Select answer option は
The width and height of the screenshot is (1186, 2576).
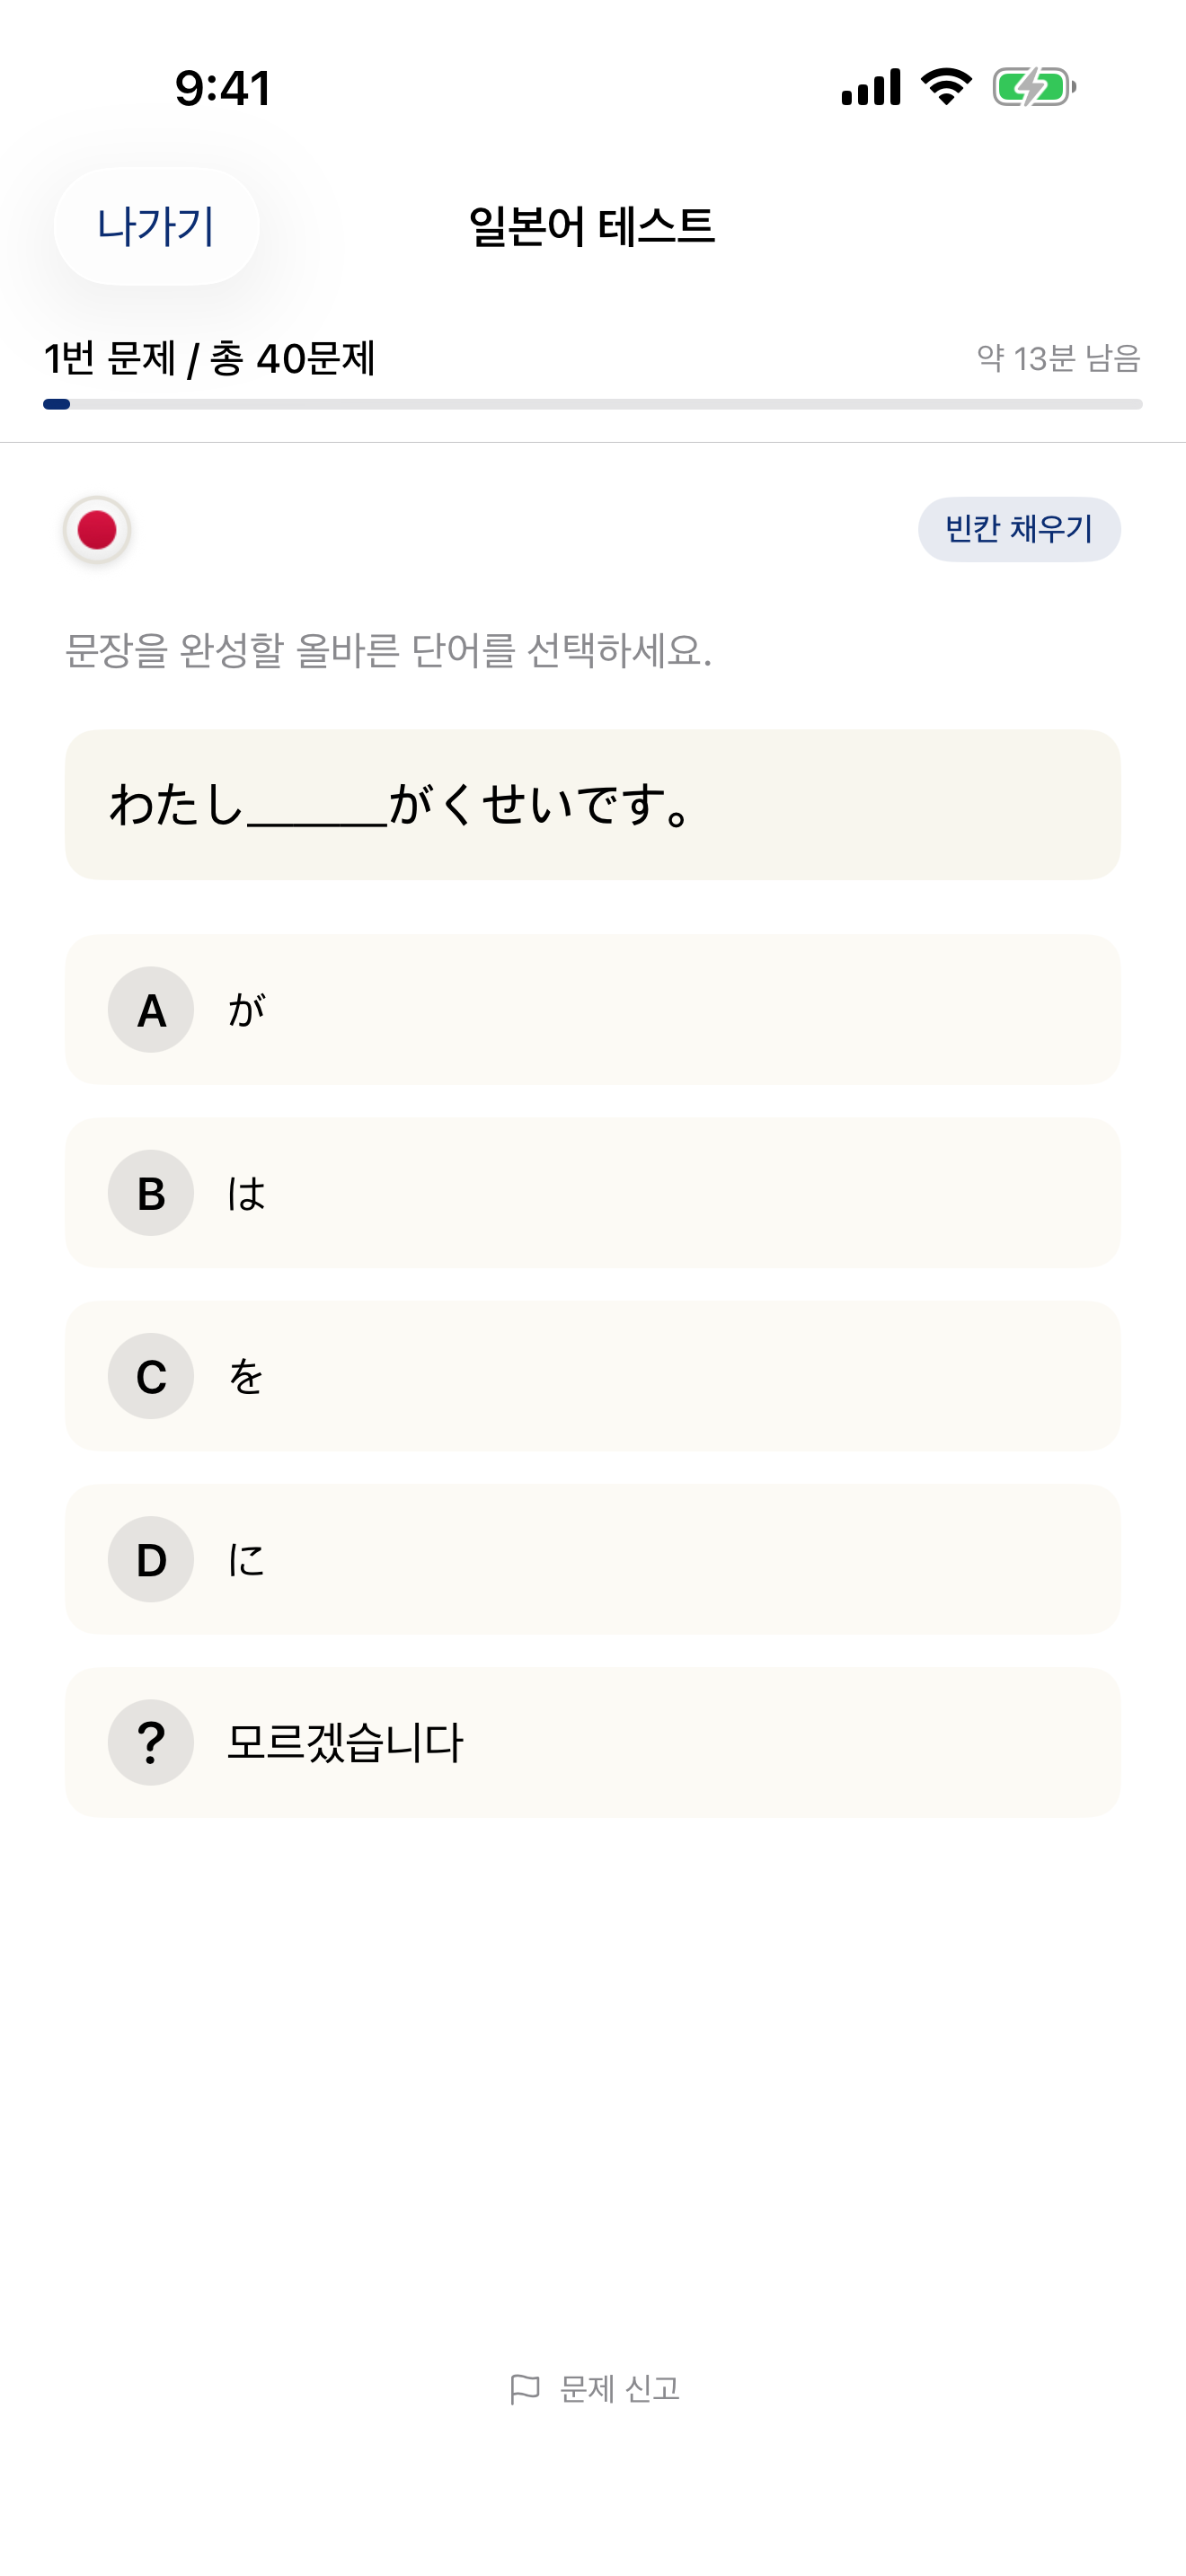click(x=592, y=1193)
